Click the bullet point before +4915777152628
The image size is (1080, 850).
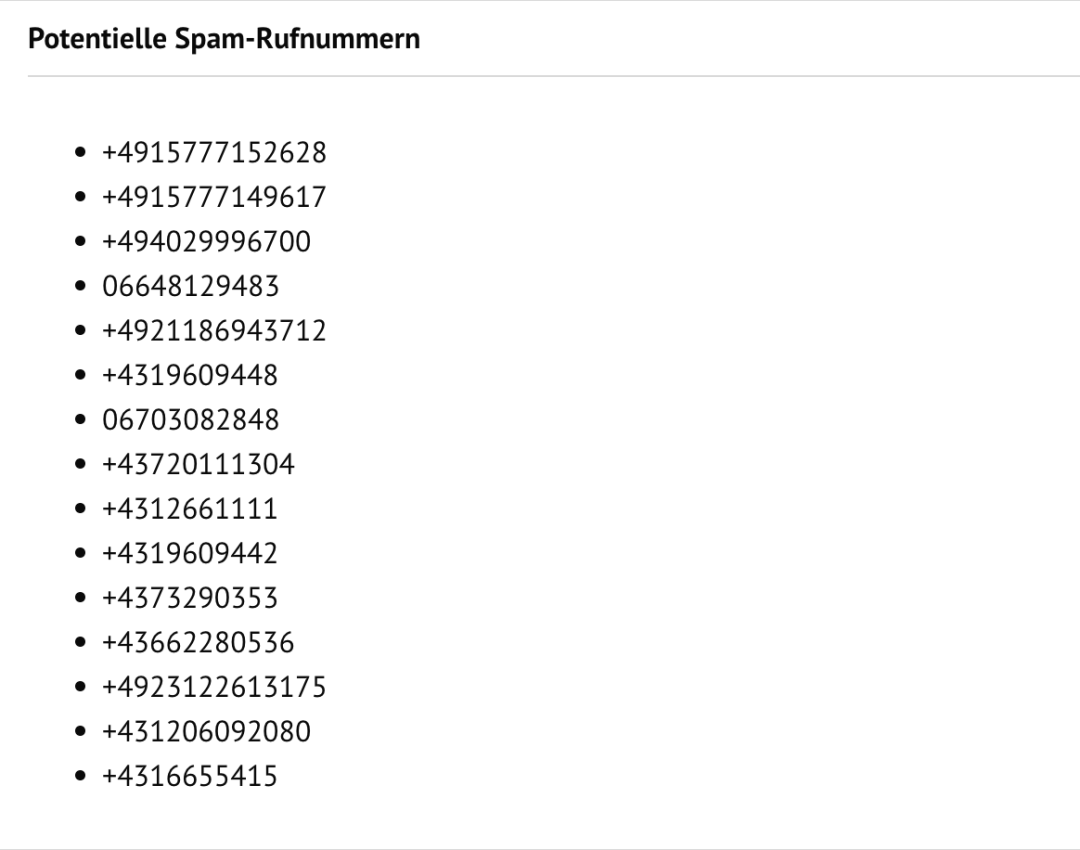(x=81, y=154)
